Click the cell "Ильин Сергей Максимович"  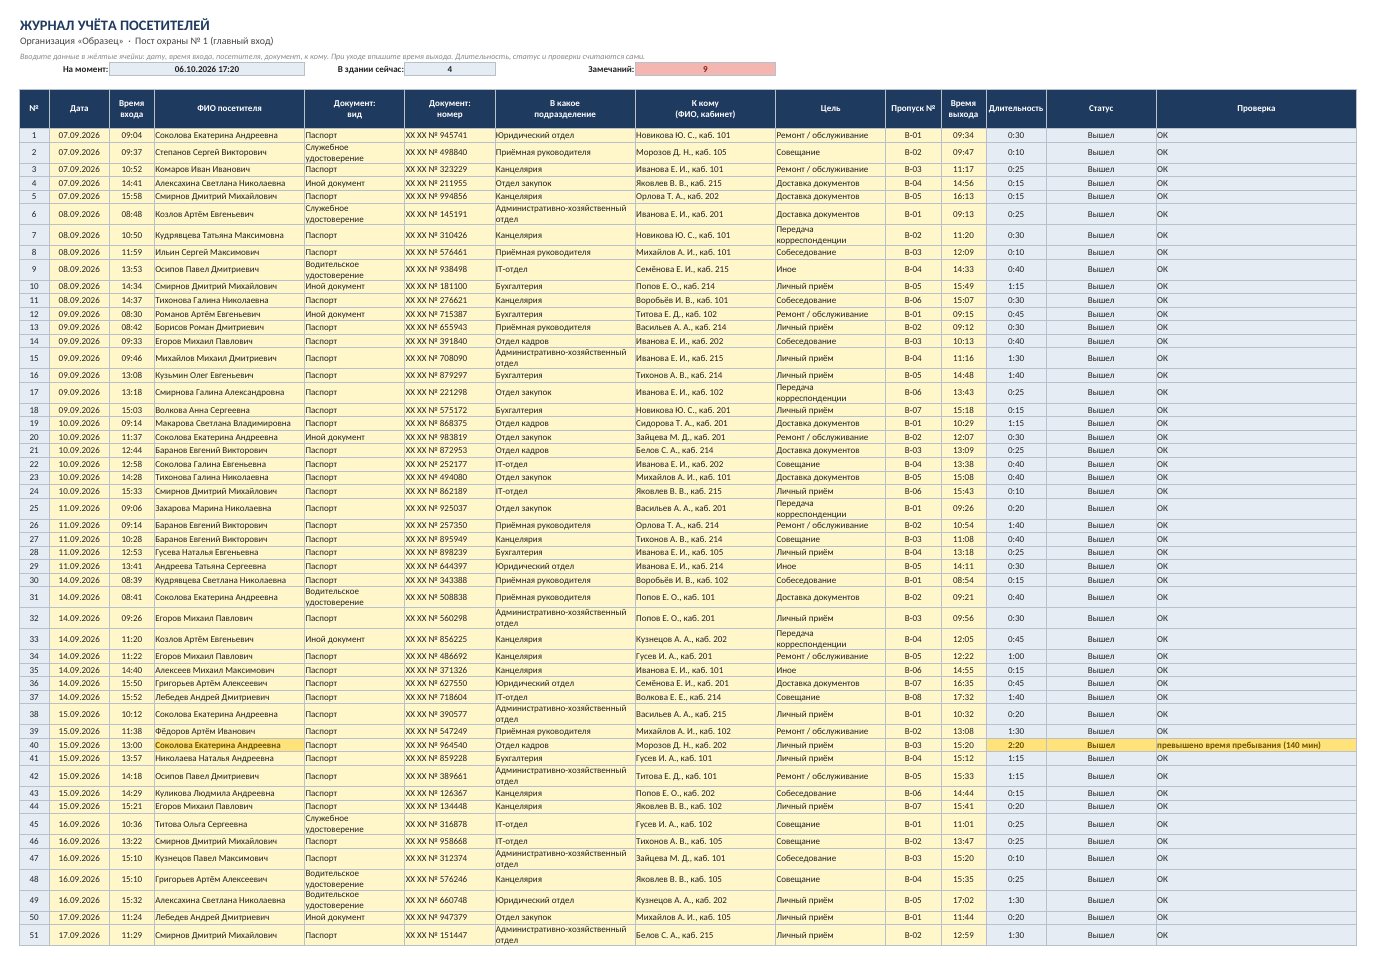point(229,252)
